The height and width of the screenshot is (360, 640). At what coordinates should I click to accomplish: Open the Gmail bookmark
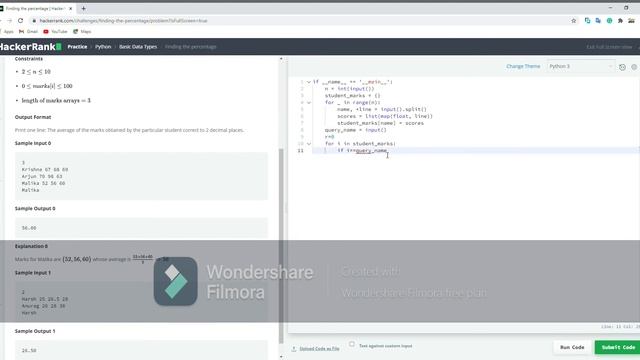point(28,31)
